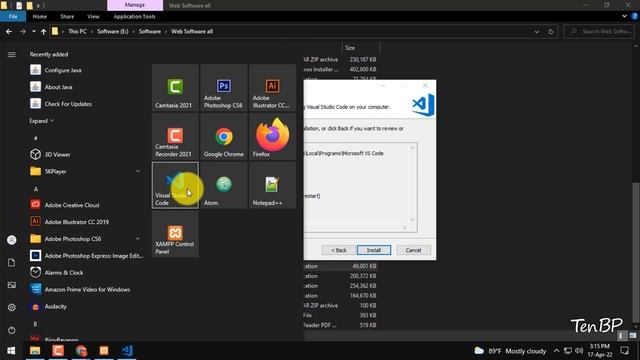The width and height of the screenshot is (640, 360).
Task: Click Back in the VS Code setup
Action: point(338,250)
